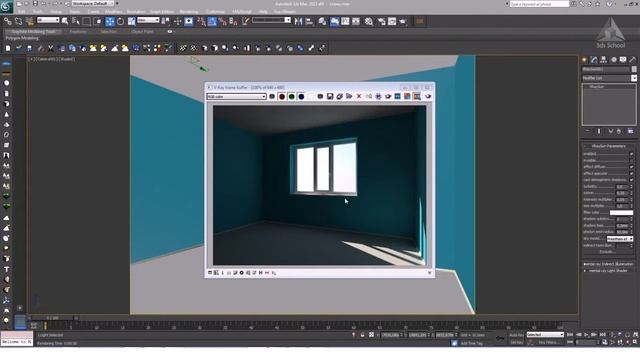The width and height of the screenshot is (640, 360).
Task: Show the green channel in V-Ray frame buffer
Action: pyautogui.click(x=291, y=96)
